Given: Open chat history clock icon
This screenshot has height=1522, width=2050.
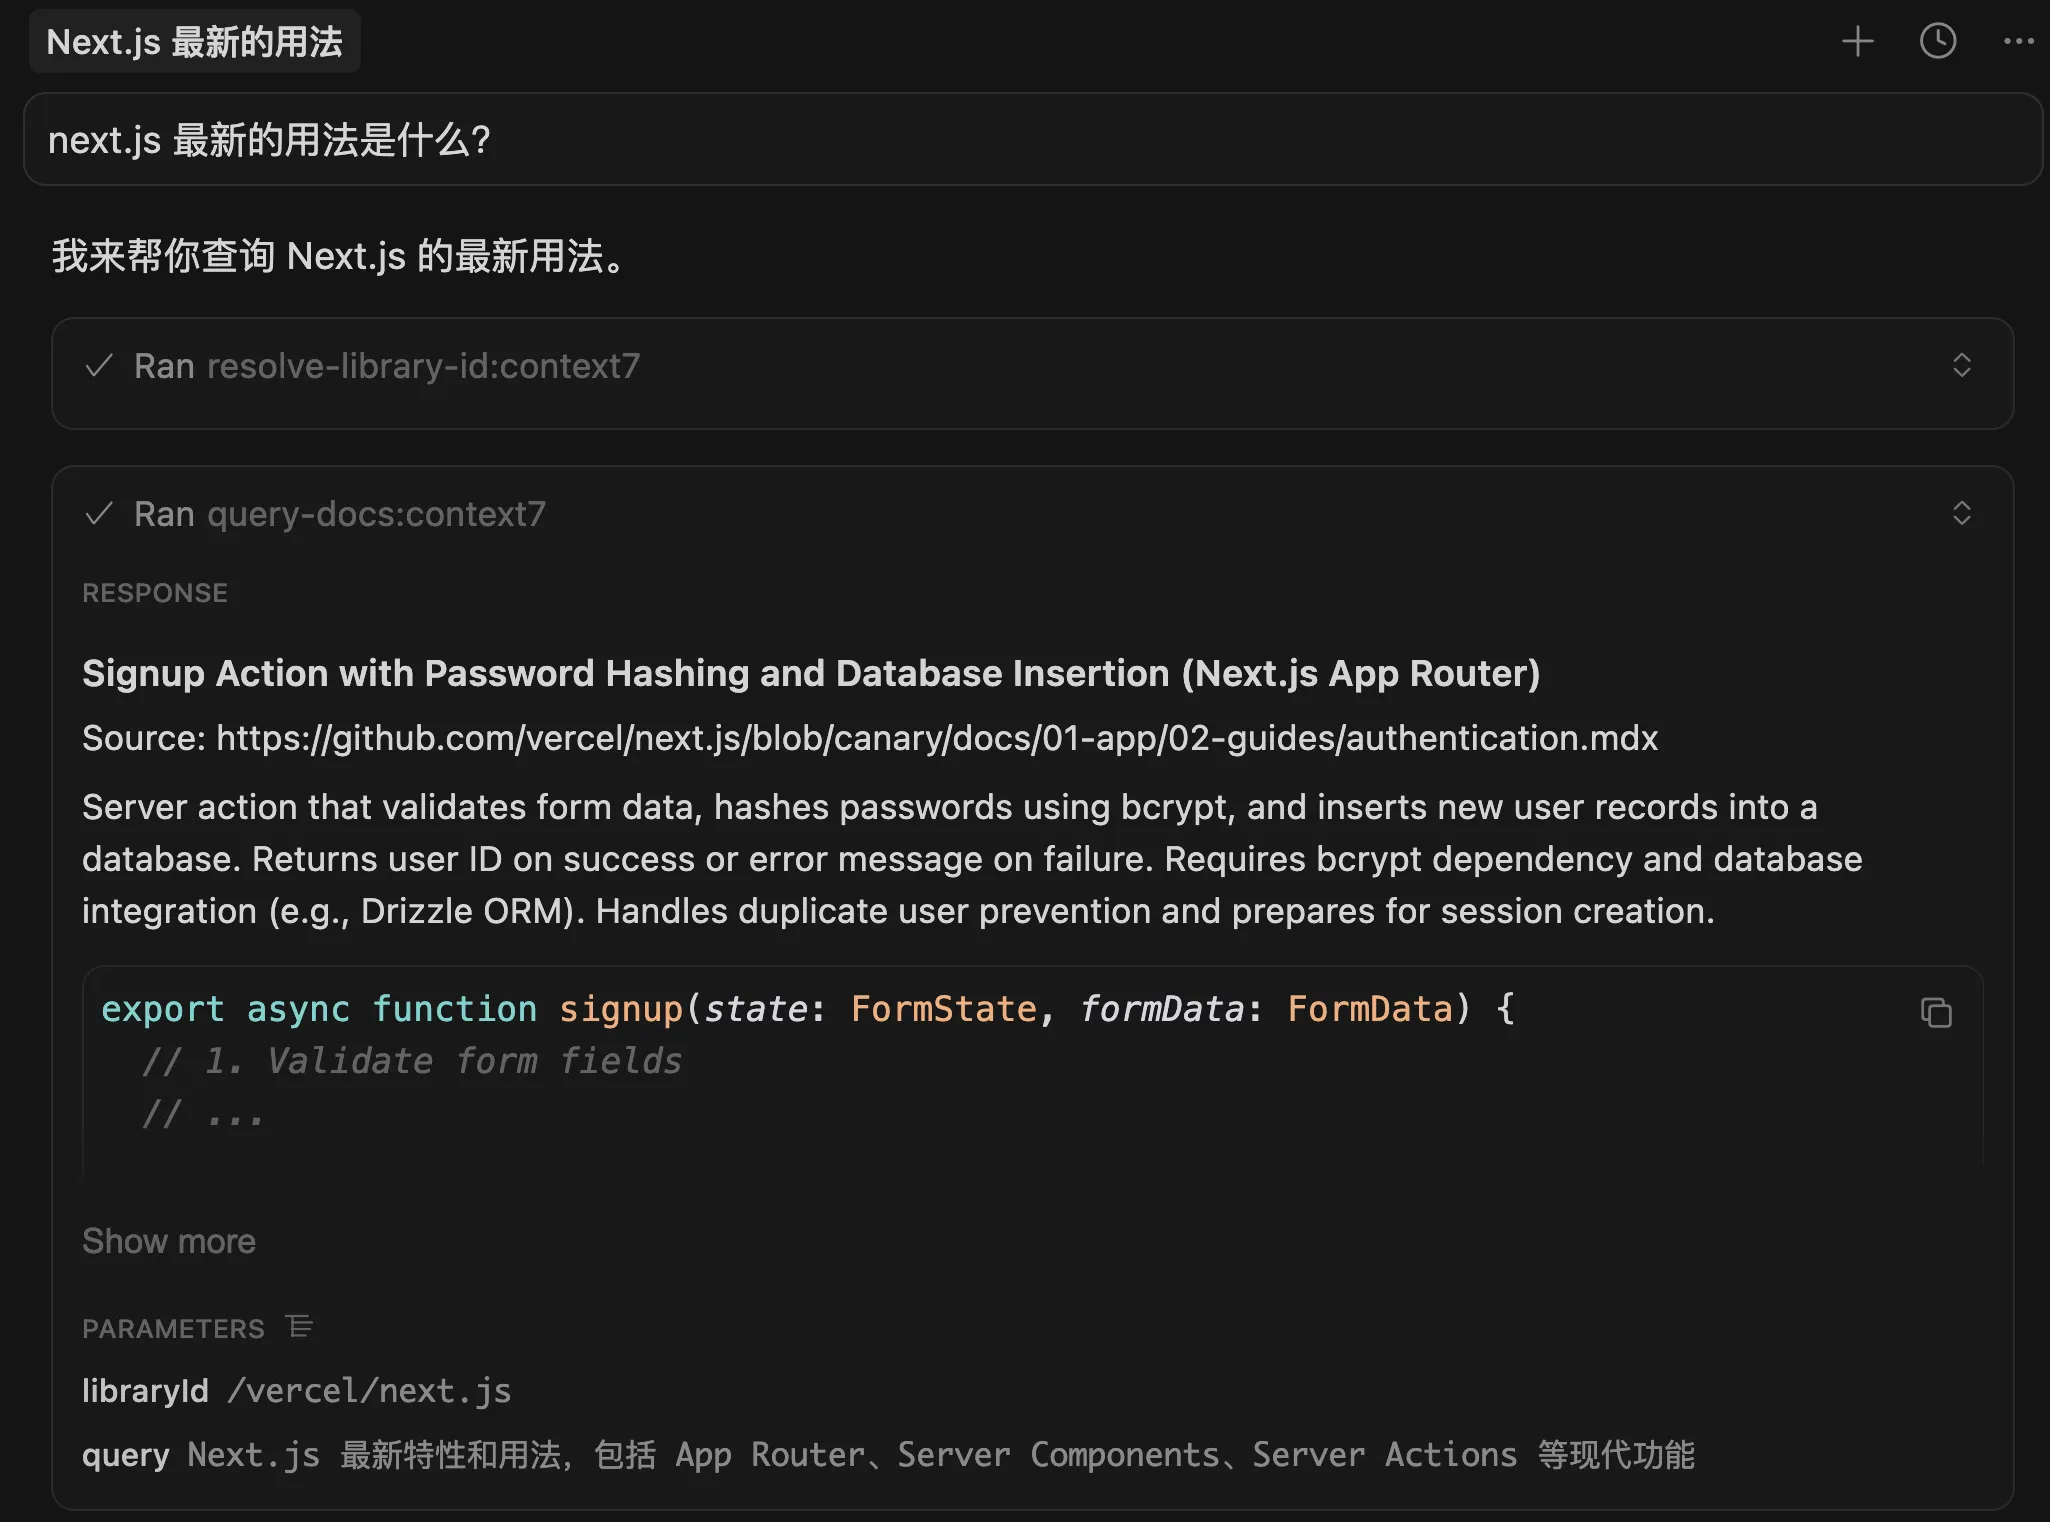Looking at the screenshot, I should point(1937,41).
